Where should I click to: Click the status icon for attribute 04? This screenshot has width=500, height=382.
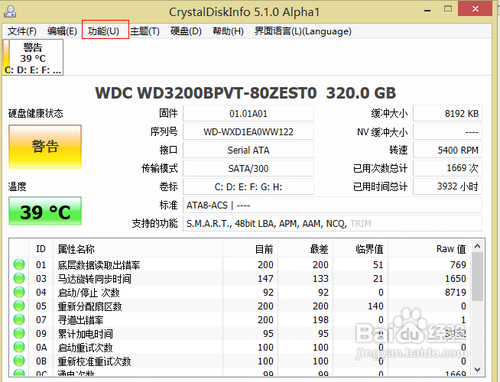pyautogui.click(x=19, y=292)
